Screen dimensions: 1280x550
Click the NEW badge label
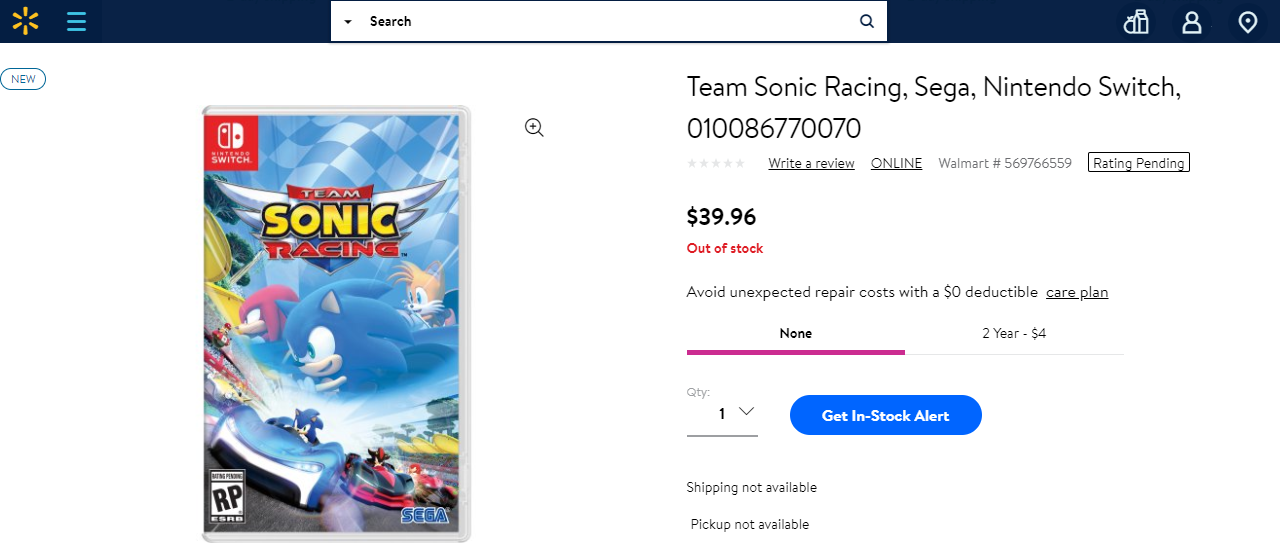[x=23, y=79]
